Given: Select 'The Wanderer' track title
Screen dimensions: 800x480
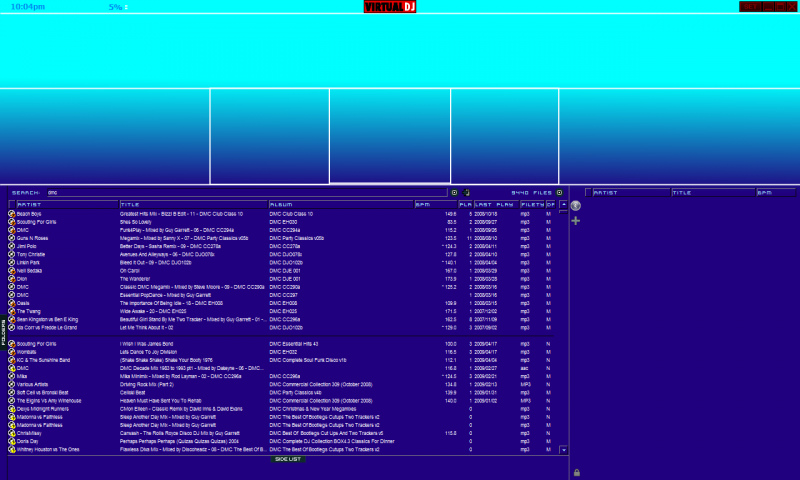Looking at the screenshot, I should [135, 279].
